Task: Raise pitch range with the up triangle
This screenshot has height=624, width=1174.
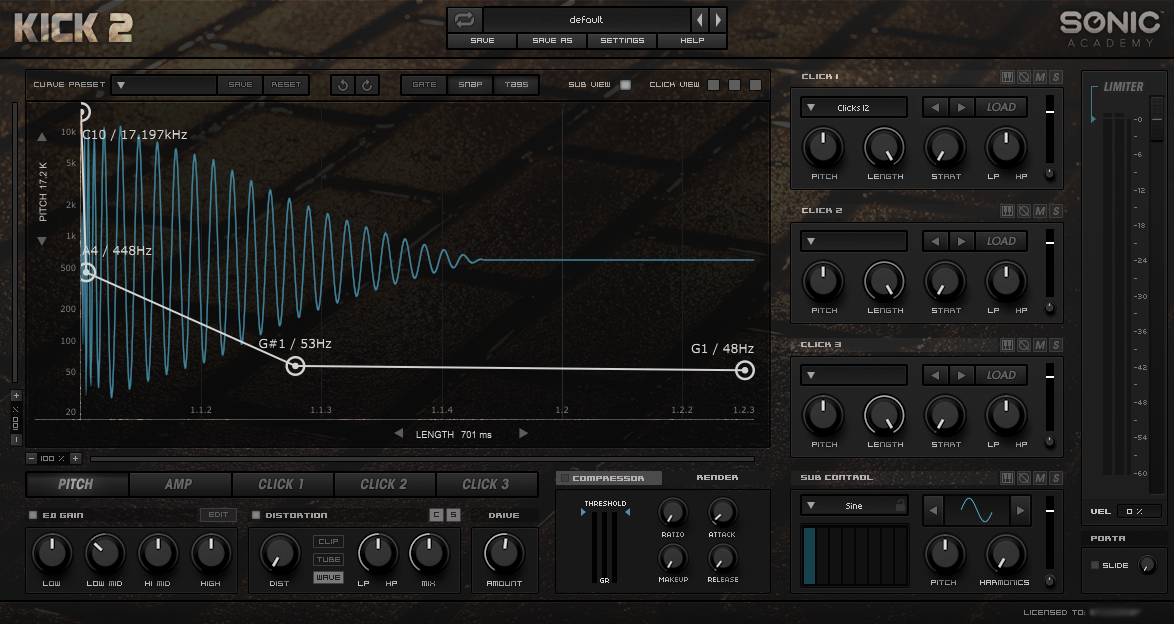Action: pos(42,137)
